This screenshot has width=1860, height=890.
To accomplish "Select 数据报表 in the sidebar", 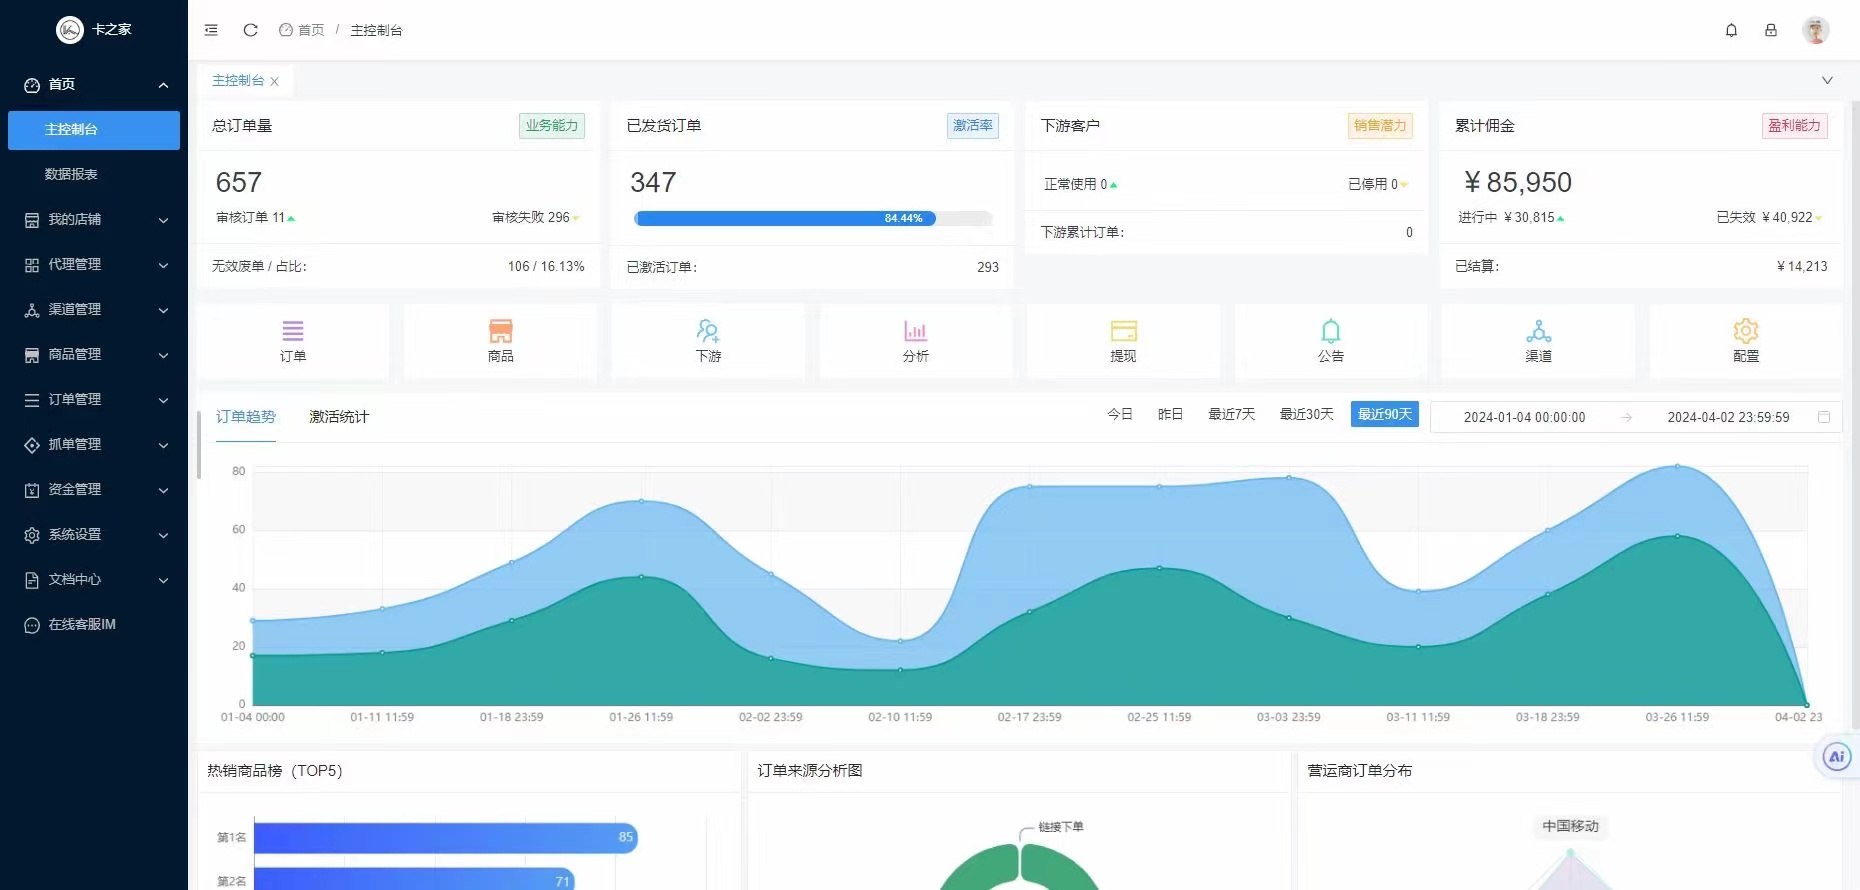I will point(71,174).
